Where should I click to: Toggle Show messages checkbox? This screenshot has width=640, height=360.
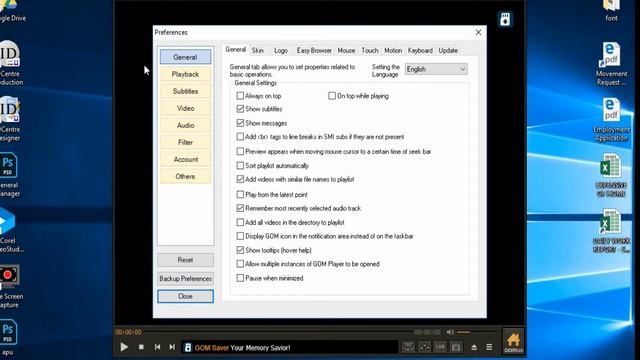click(x=240, y=123)
